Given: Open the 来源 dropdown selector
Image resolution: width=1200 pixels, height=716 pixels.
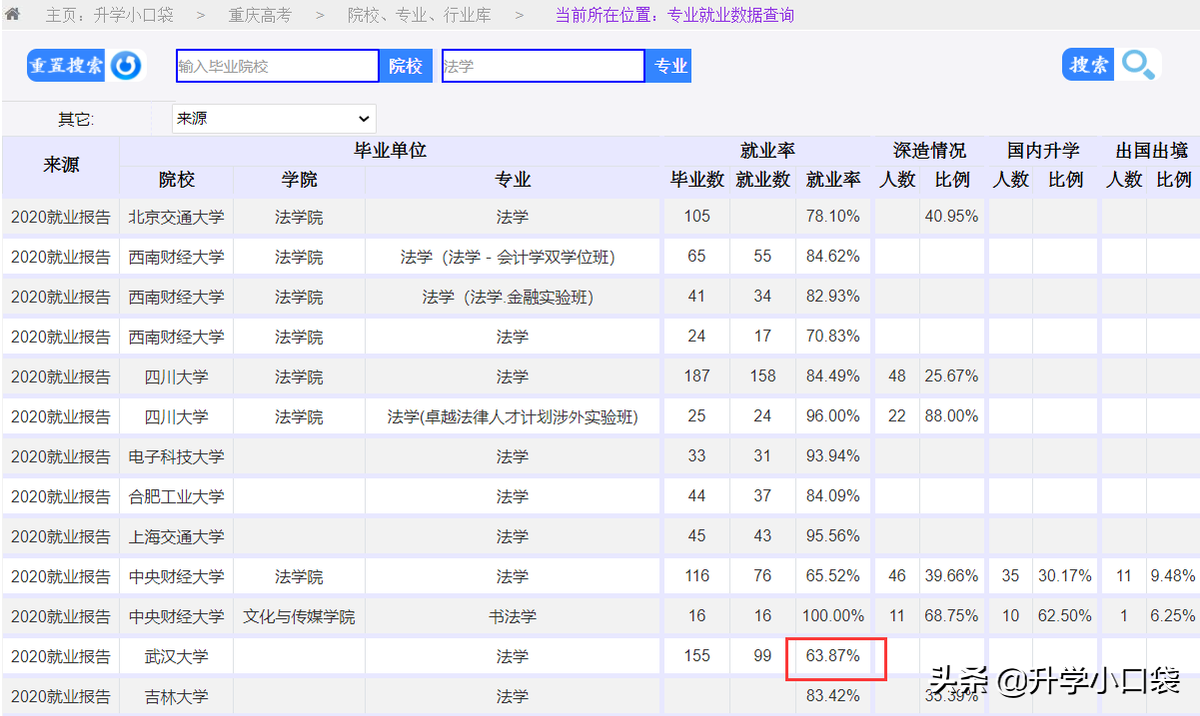Looking at the screenshot, I should click(x=273, y=117).
